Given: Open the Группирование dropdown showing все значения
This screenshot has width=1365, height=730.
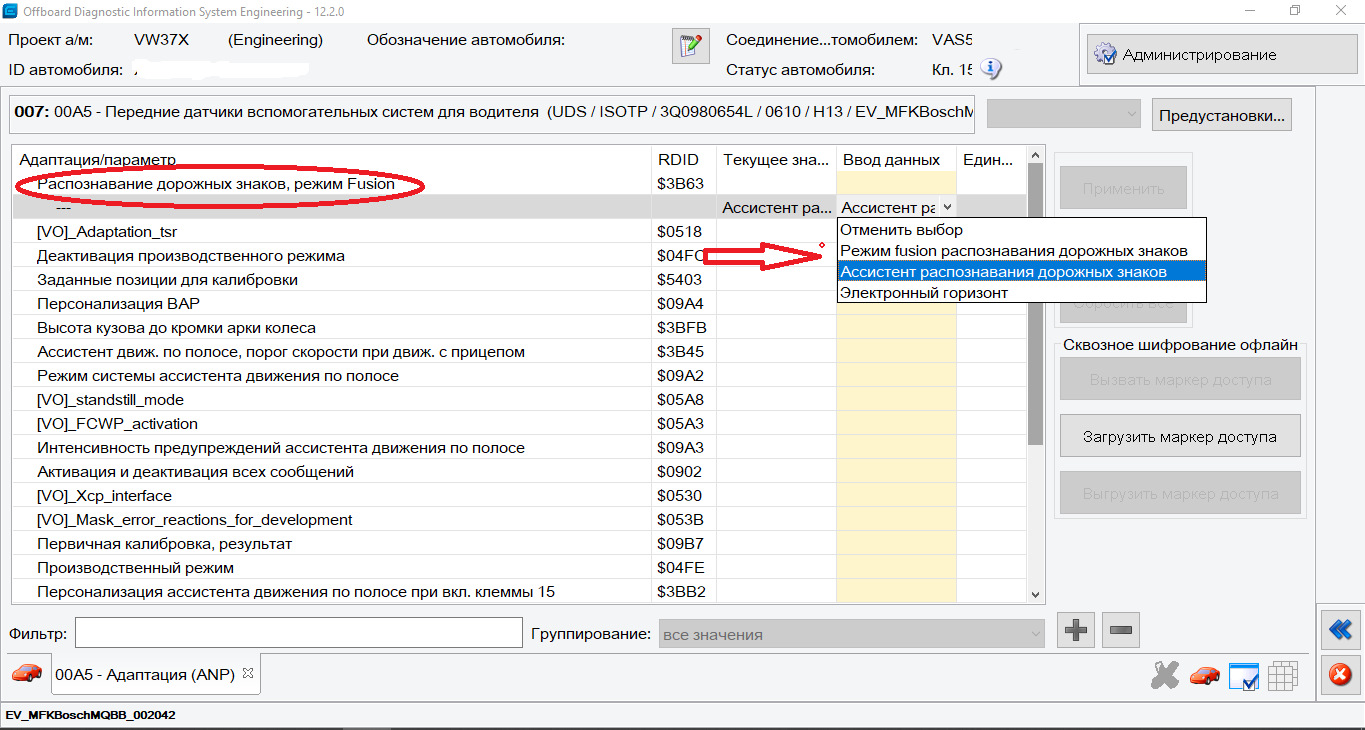Looking at the screenshot, I should [852, 634].
